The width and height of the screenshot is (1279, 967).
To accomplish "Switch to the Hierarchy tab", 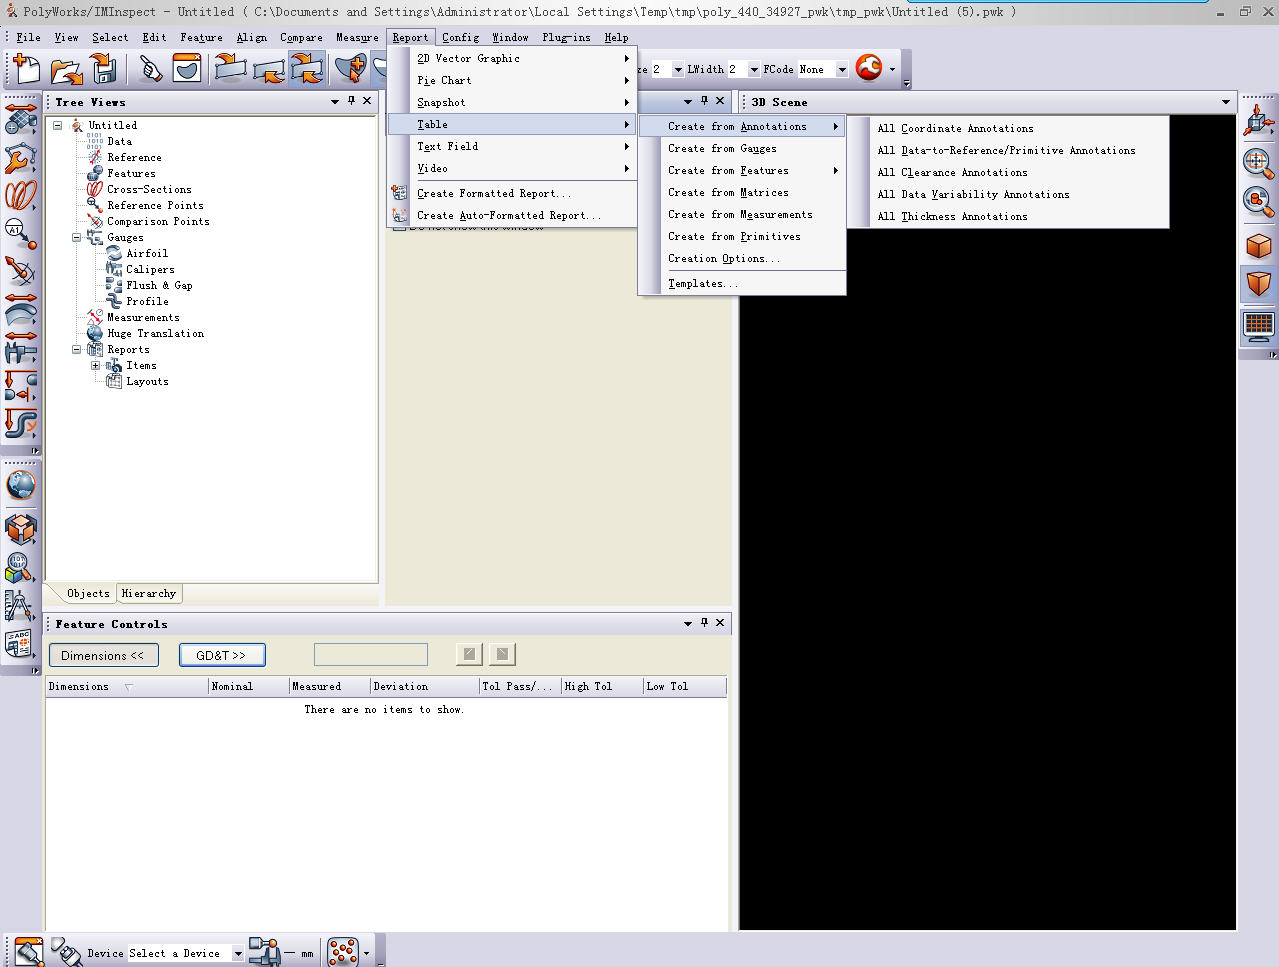I will [149, 593].
